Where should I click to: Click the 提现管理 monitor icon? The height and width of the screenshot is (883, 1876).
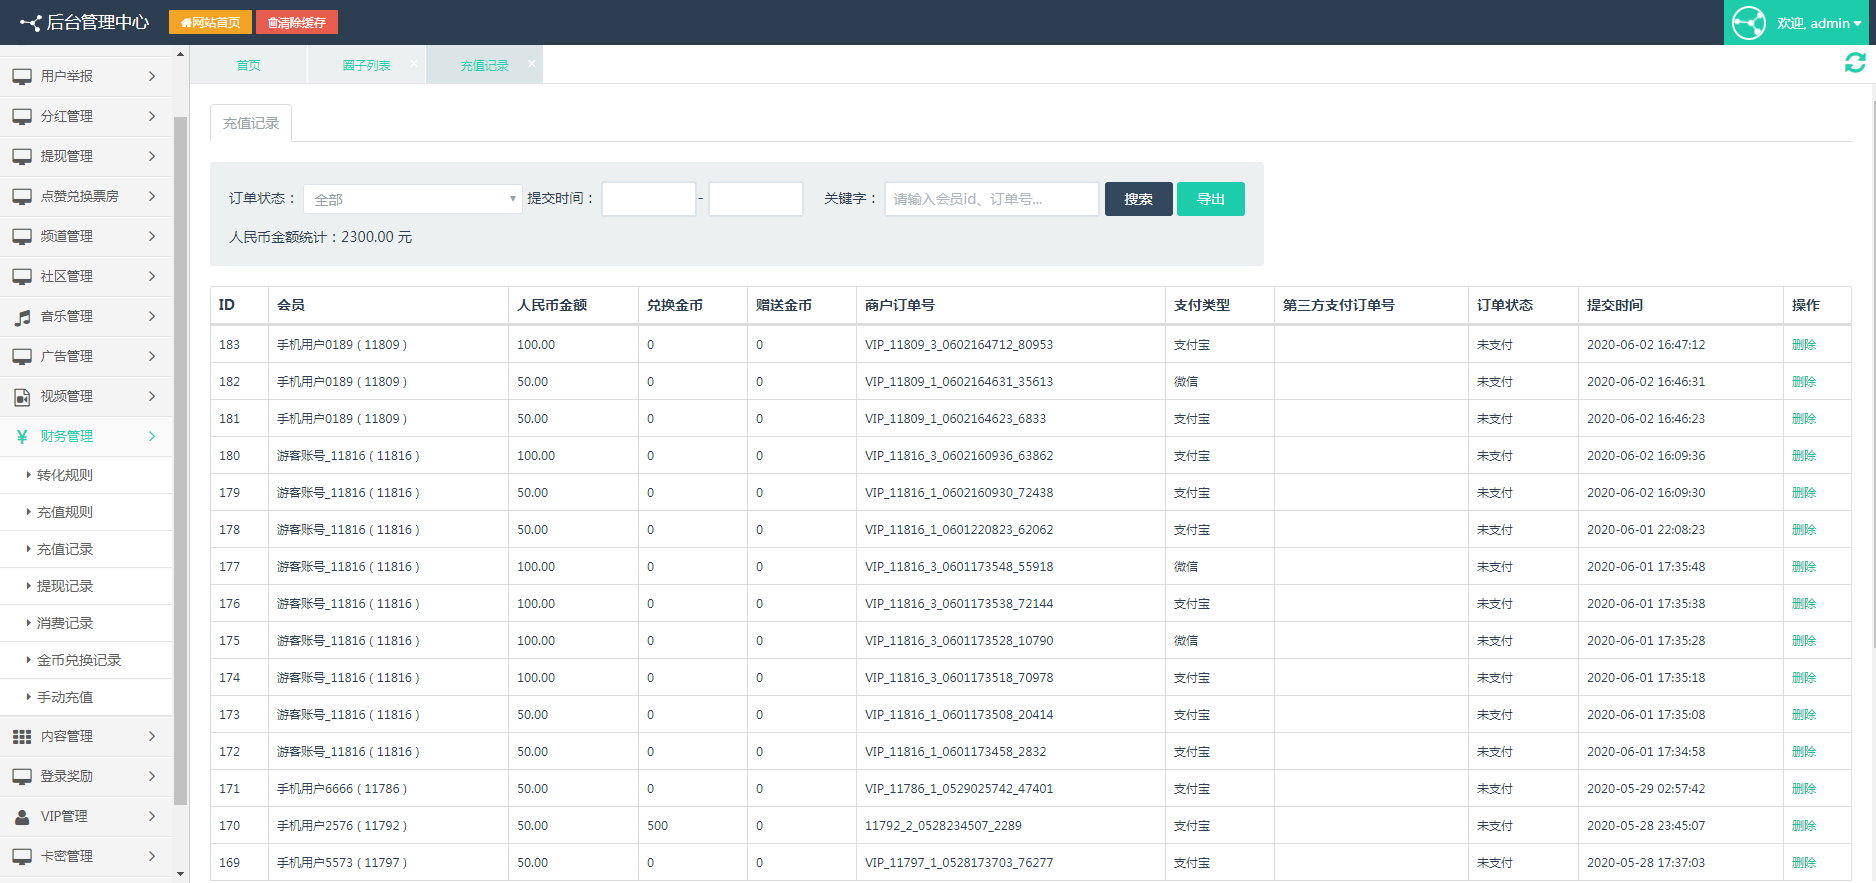coord(22,156)
